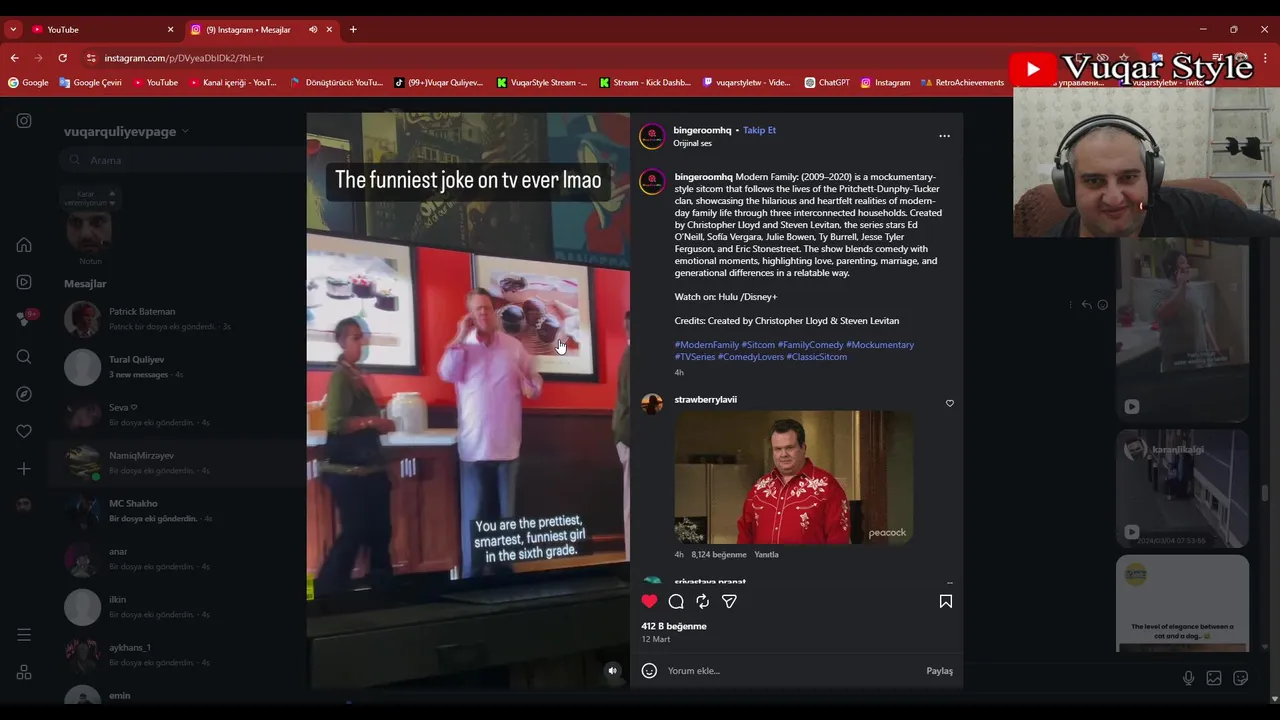Open NamiqMirzayev conversation
Viewport: 1280px width, 720px height.
tap(180, 463)
